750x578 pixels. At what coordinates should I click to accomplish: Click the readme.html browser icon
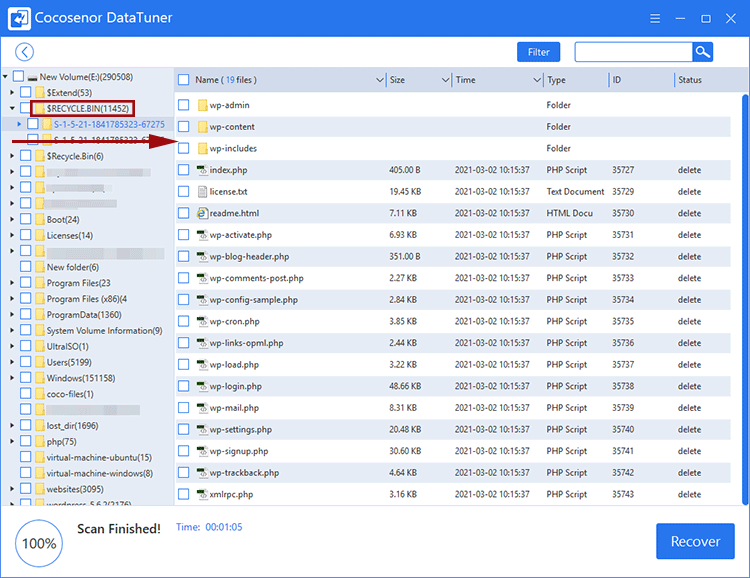[x=202, y=213]
